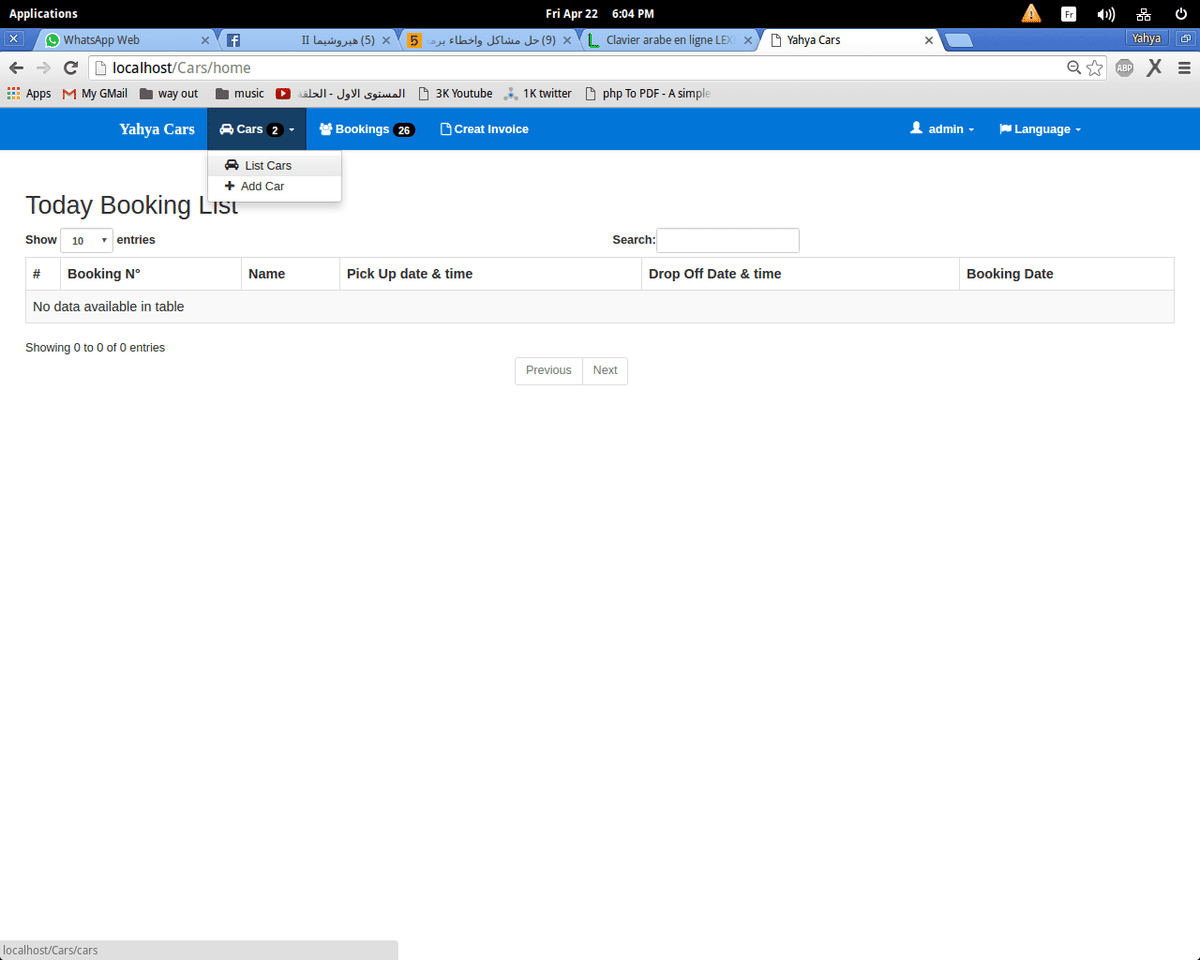Open the Apps bookmarks shortcut

click(x=29, y=93)
